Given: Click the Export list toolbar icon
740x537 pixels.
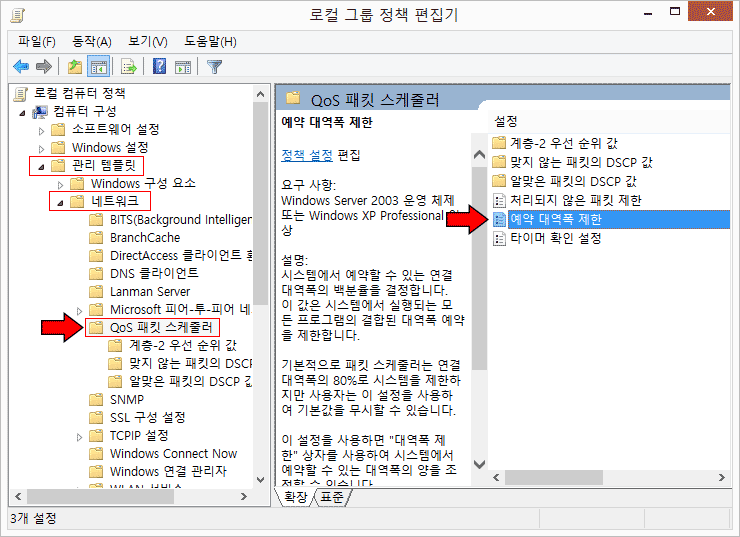Looking at the screenshot, I should pyautogui.click(x=128, y=67).
